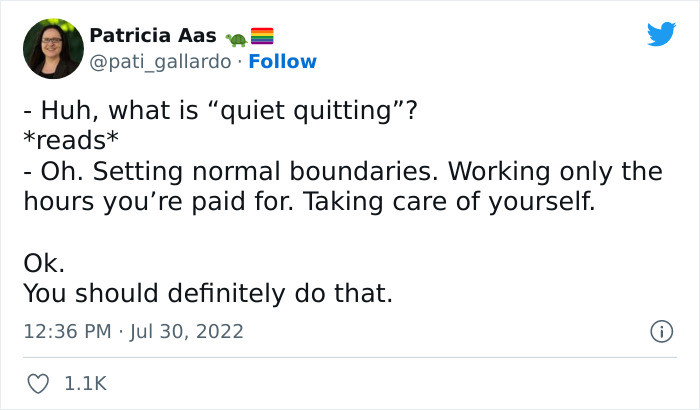
Task: Like the tweet with the heart icon
Action: (38, 383)
